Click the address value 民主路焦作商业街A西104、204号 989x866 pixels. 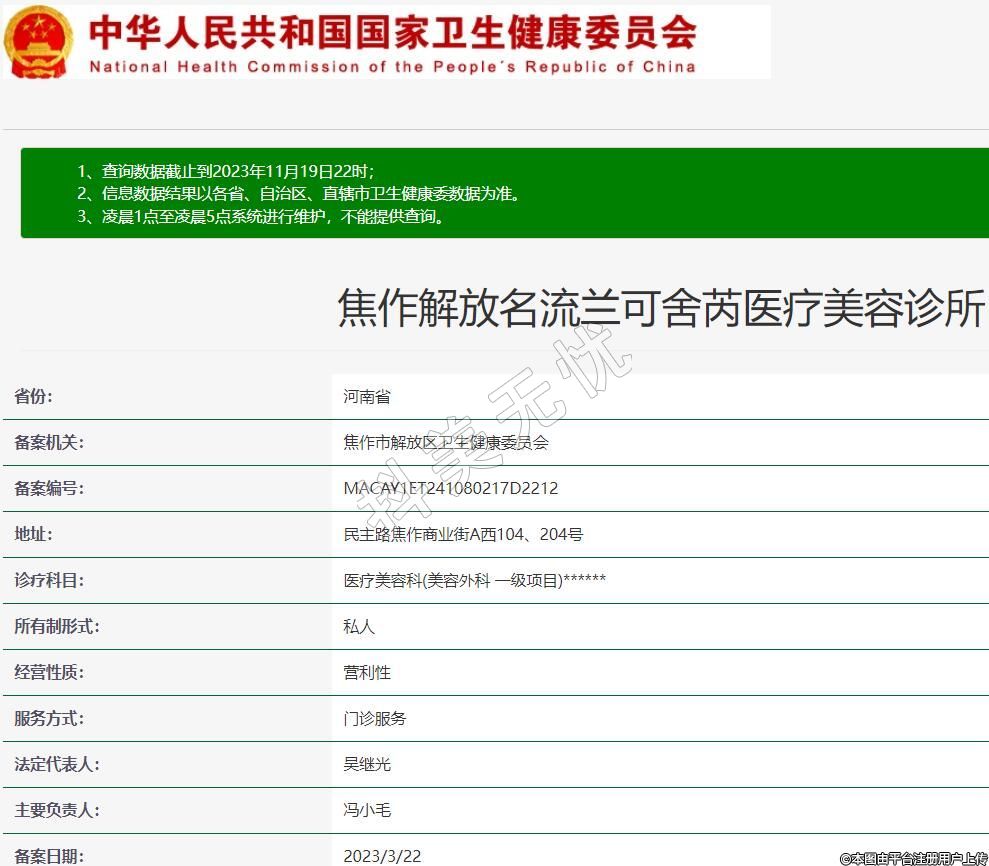[x=463, y=534]
